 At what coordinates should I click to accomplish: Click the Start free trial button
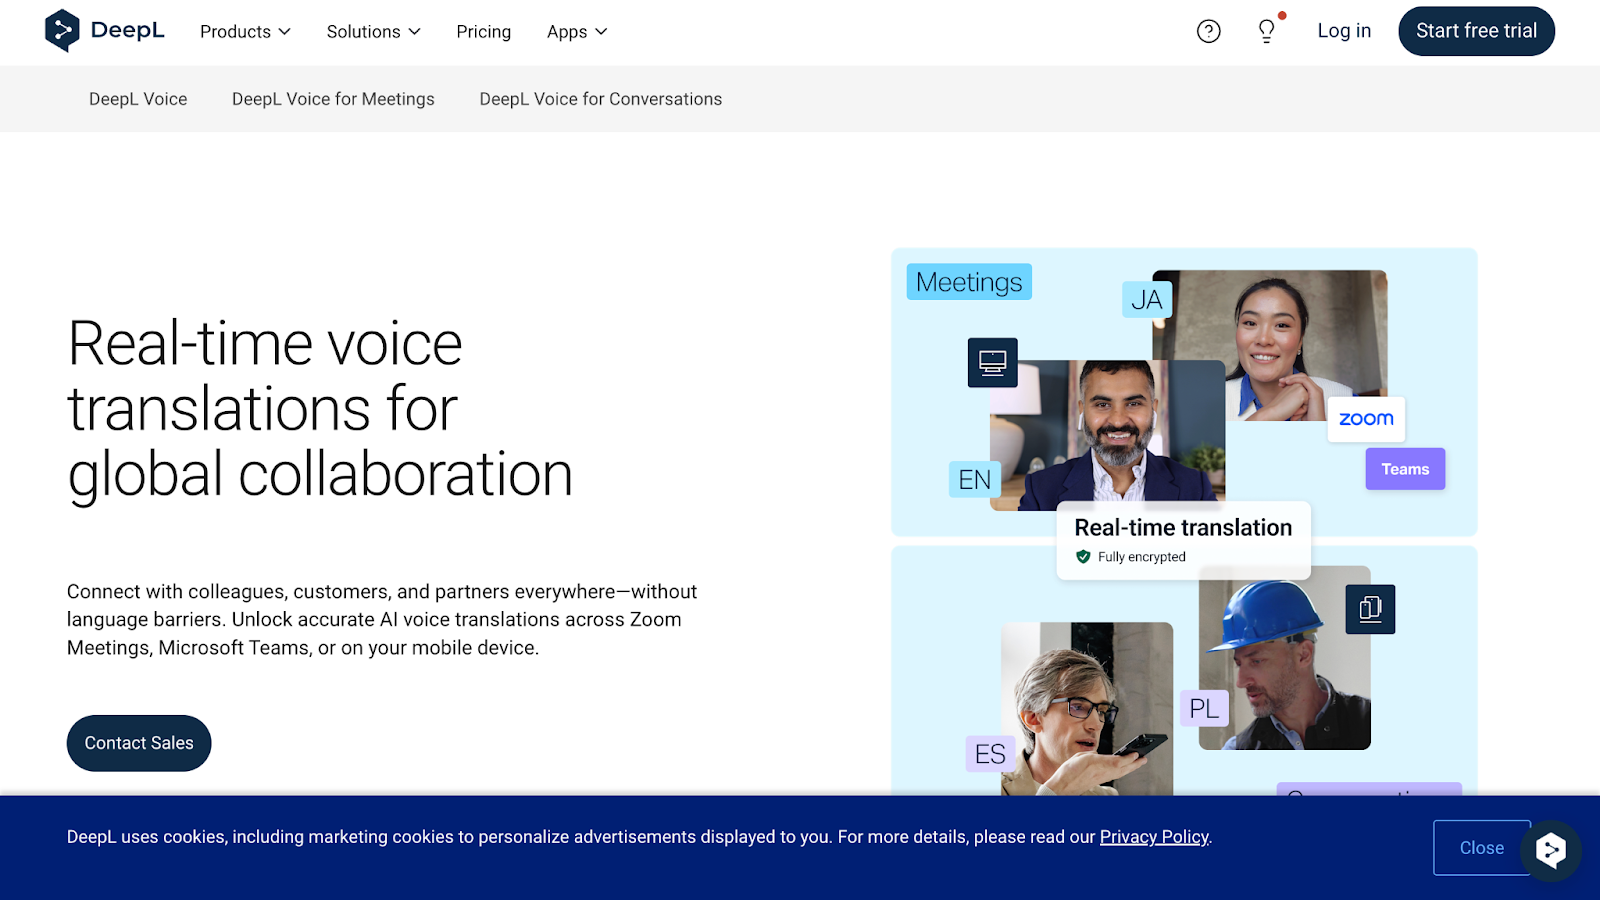point(1476,31)
